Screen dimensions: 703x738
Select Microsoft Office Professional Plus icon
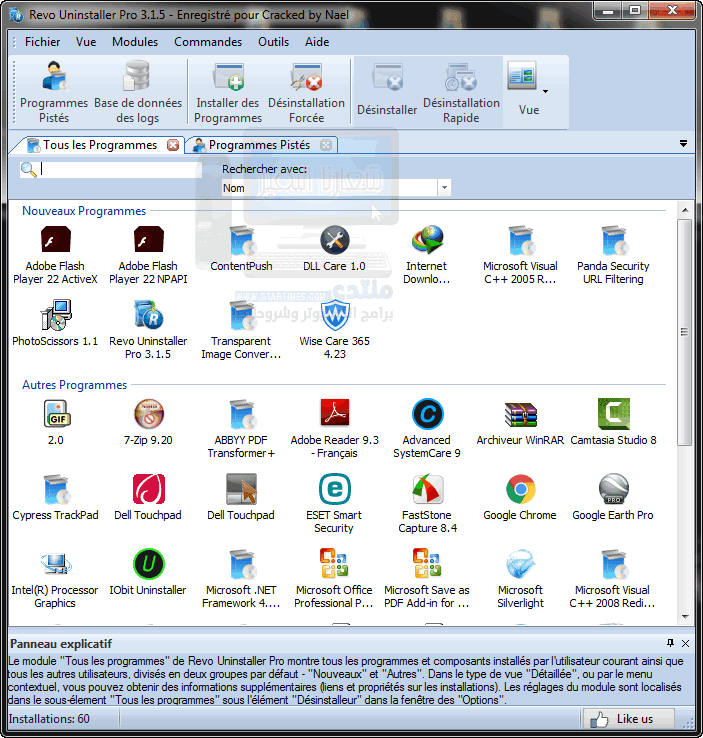click(x=335, y=579)
